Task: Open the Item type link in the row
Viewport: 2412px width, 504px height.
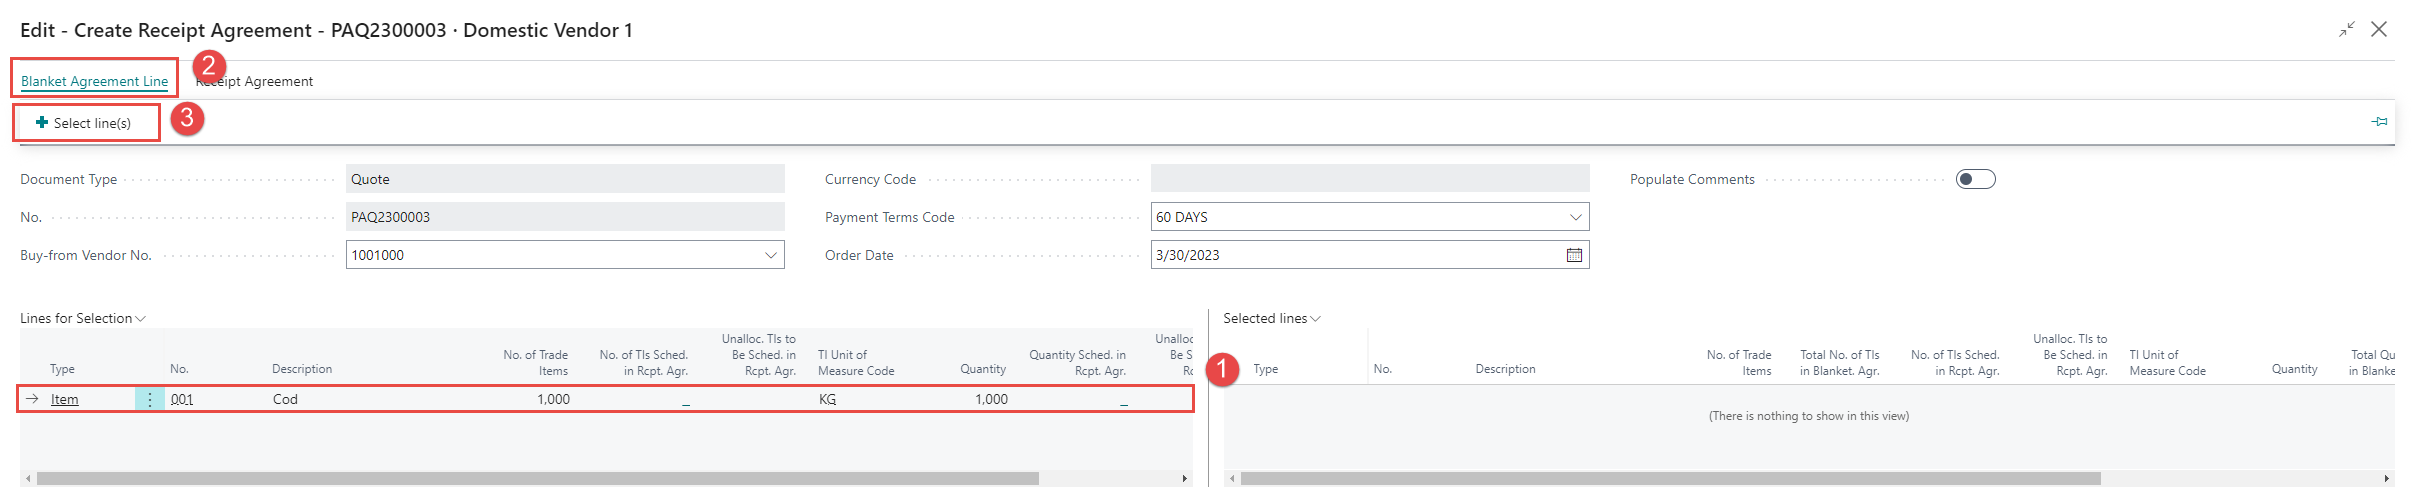Action: (x=65, y=399)
